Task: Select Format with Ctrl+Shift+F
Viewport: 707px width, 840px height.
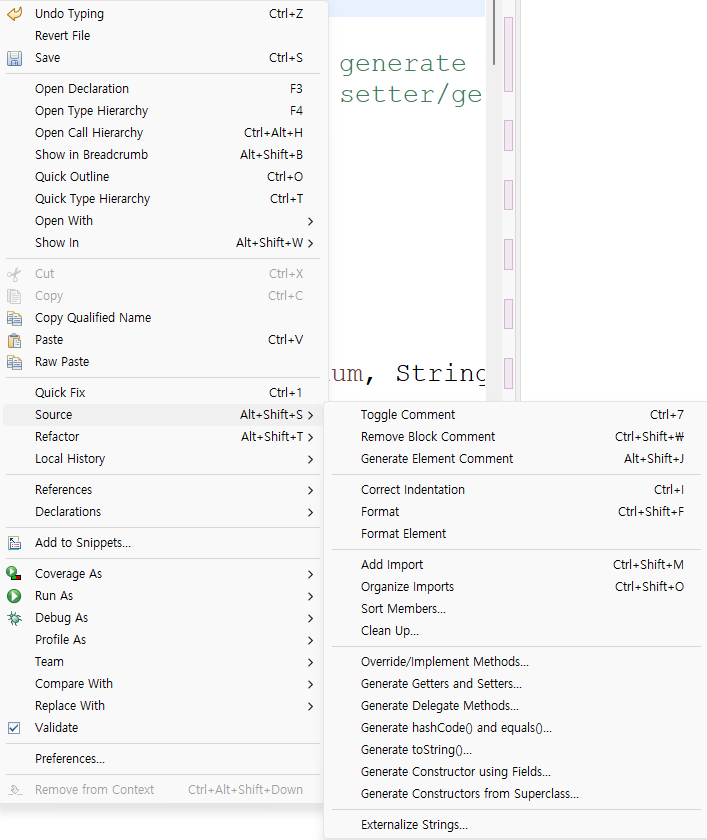Action: [x=516, y=512]
